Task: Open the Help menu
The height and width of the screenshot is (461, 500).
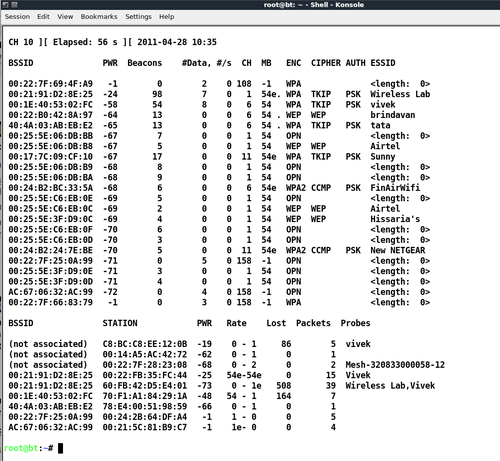Action: point(167,17)
